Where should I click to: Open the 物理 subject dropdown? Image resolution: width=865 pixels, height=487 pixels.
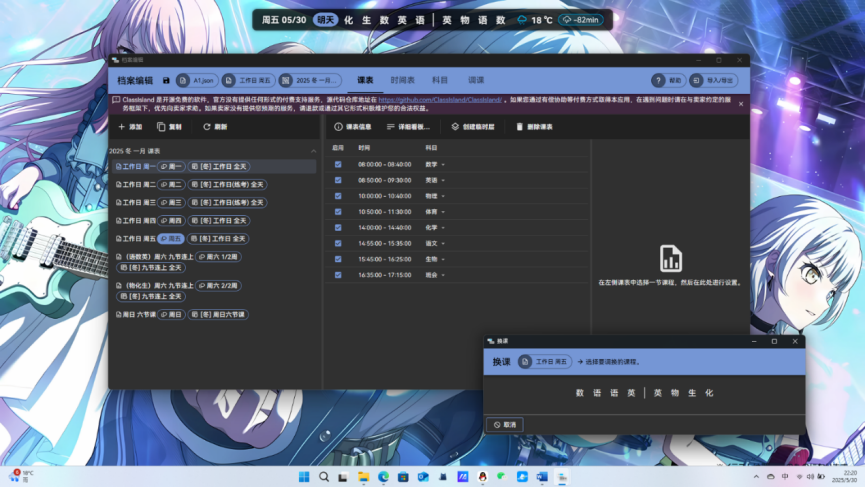click(435, 196)
